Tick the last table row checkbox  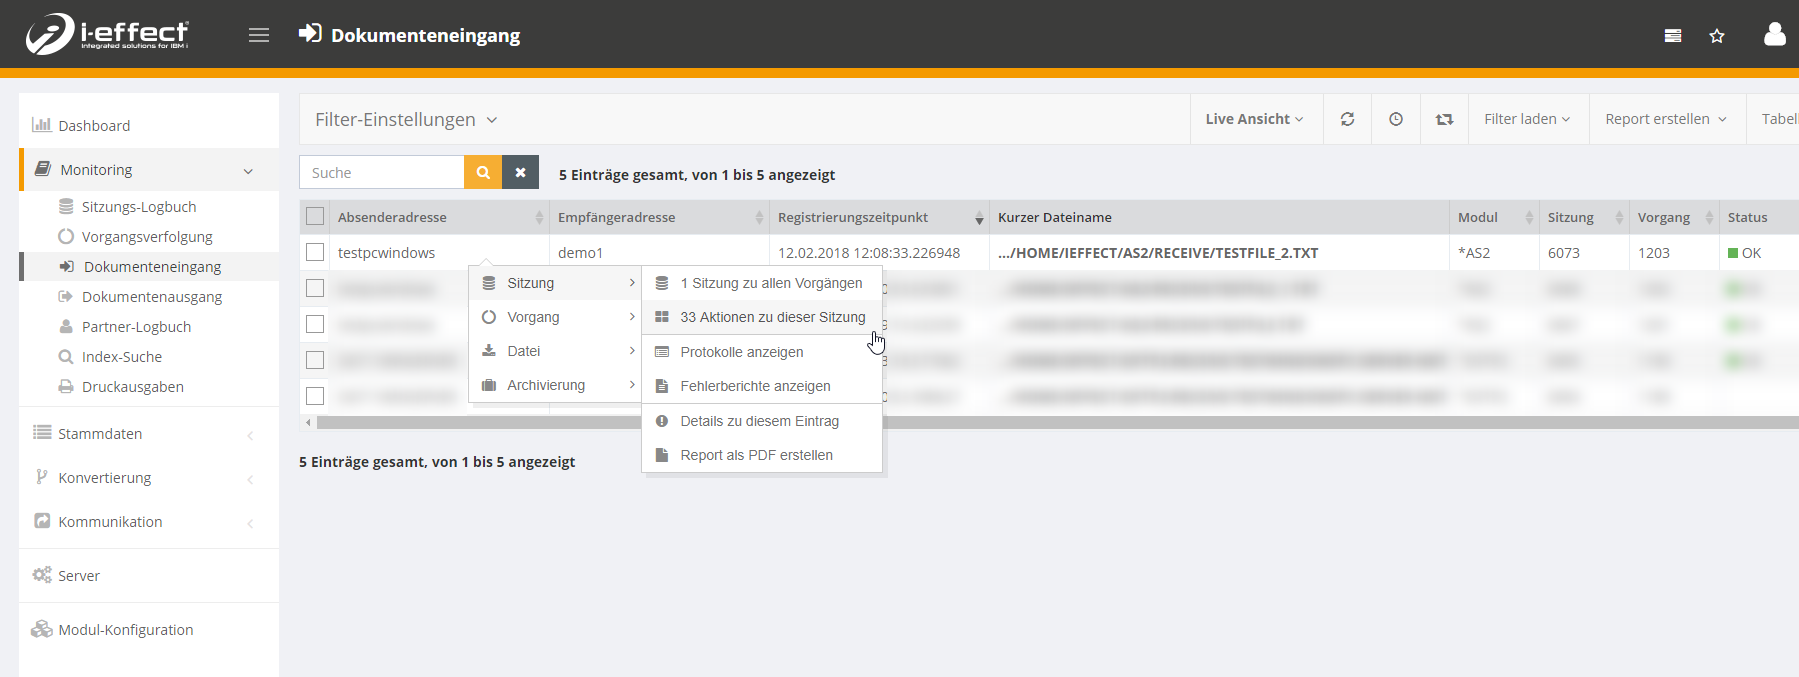[x=315, y=396]
